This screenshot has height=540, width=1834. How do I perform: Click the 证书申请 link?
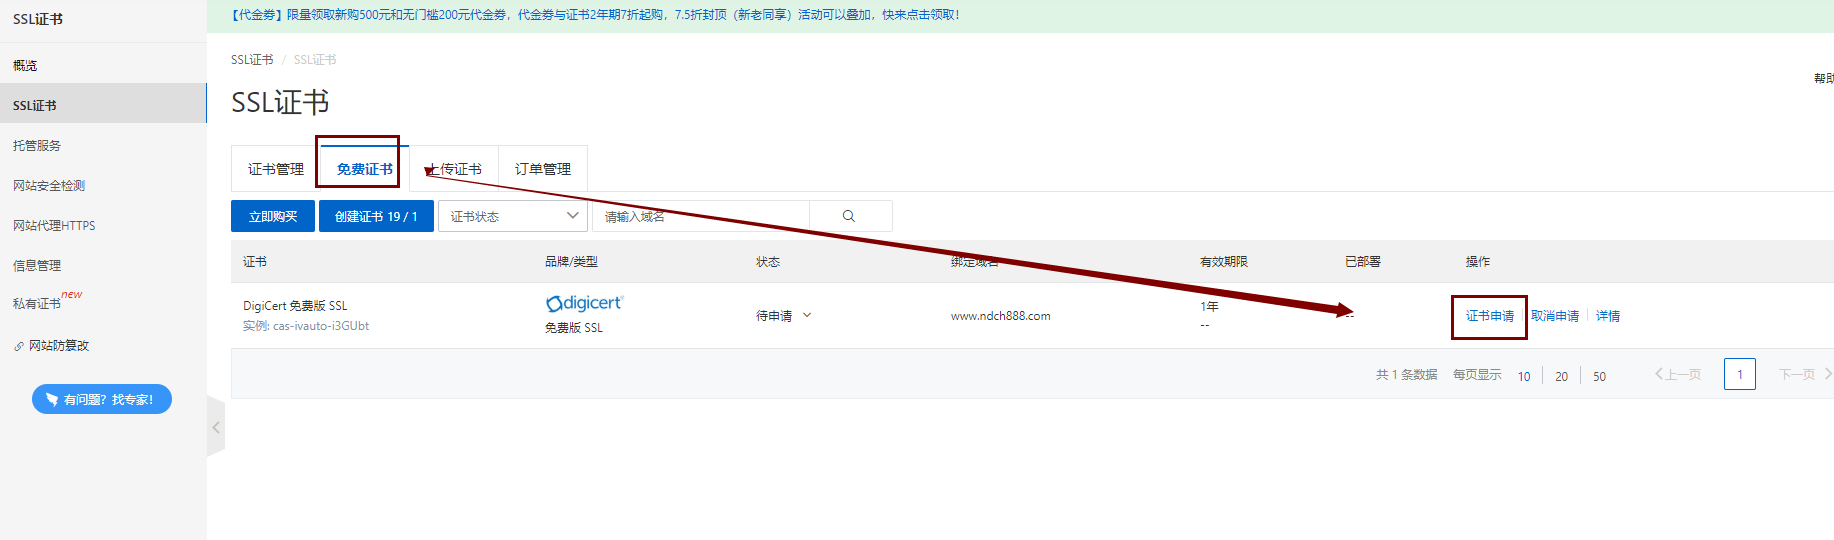click(x=1489, y=316)
